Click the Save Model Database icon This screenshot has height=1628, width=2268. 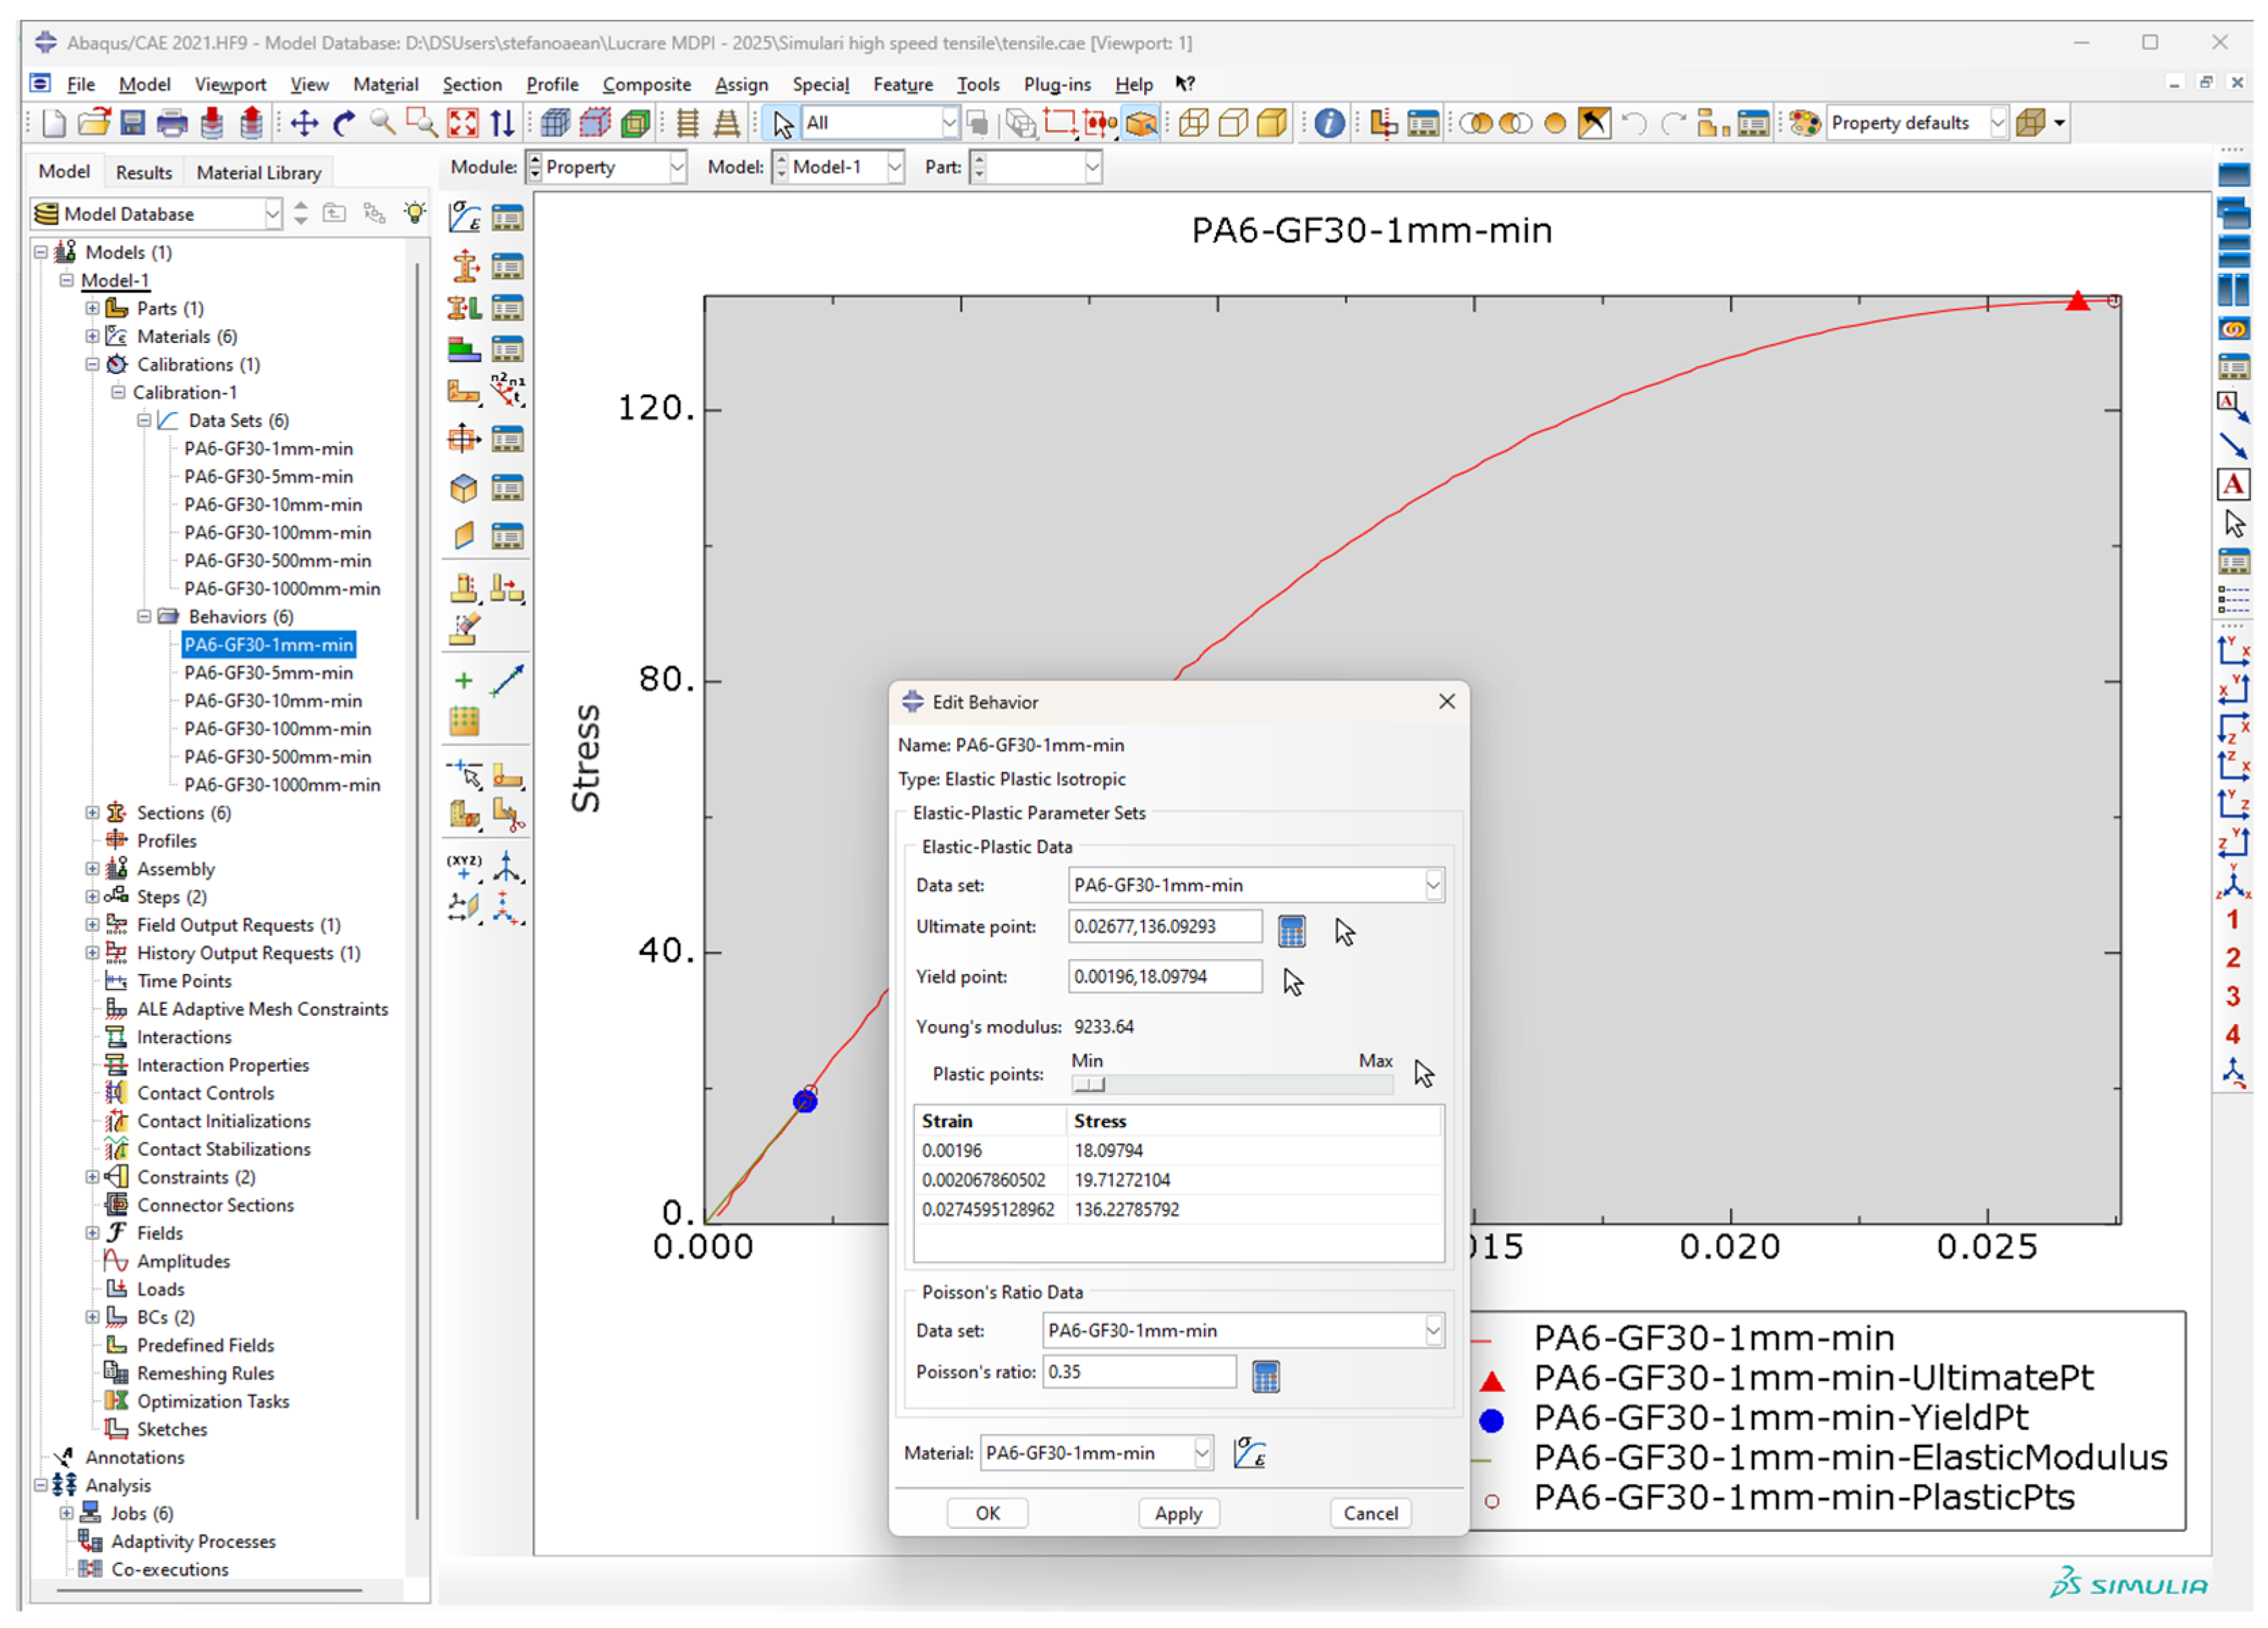click(x=133, y=123)
